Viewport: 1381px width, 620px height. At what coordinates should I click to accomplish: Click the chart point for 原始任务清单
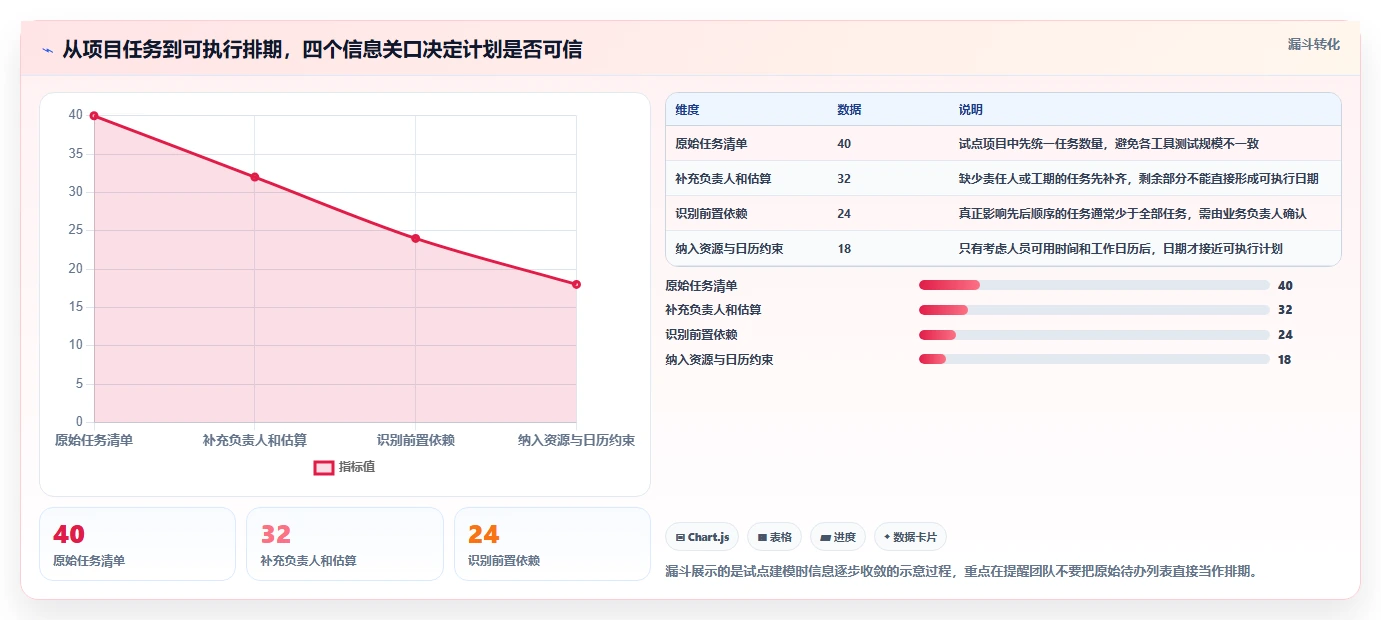pos(94,116)
